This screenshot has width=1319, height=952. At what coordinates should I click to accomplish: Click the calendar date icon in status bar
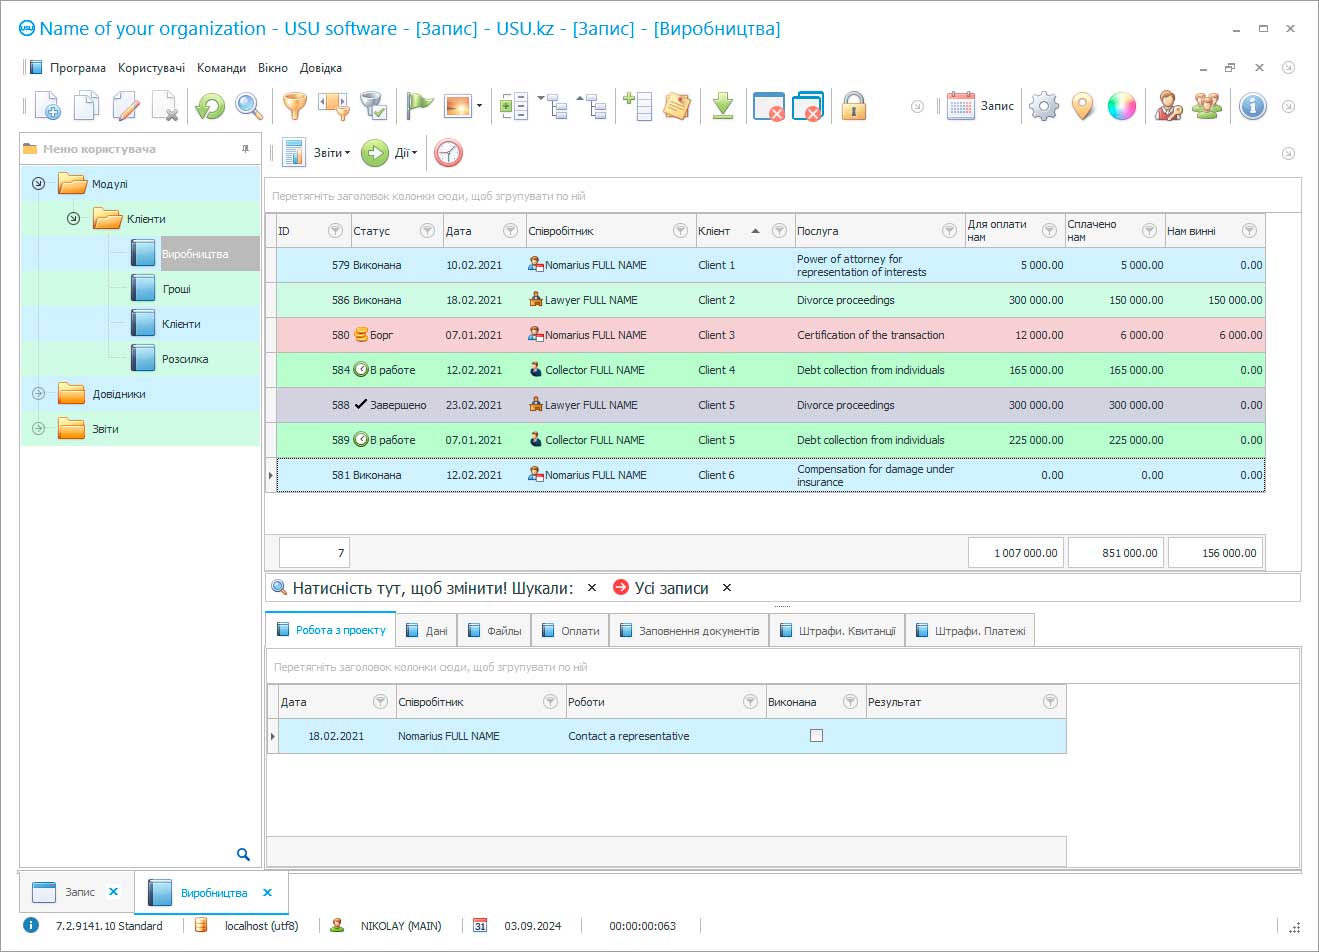(480, 926)
